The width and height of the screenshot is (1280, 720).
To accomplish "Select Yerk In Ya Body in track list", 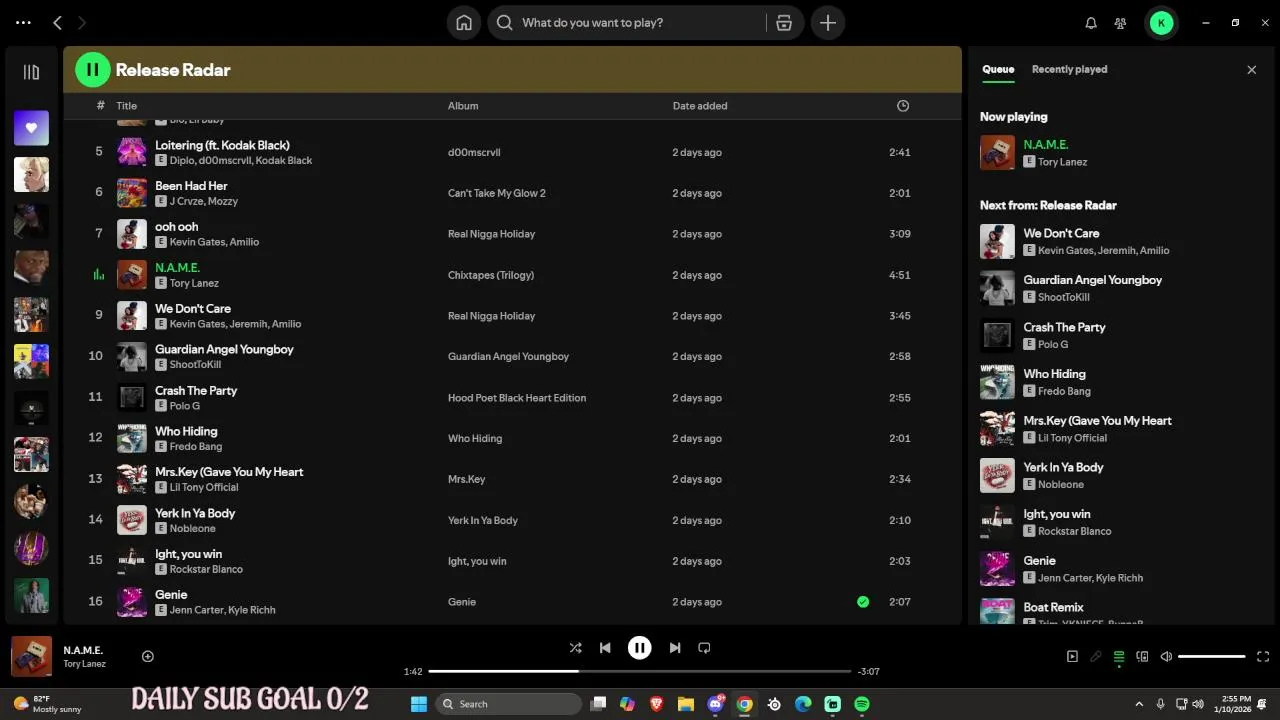I will pos(195,513).
